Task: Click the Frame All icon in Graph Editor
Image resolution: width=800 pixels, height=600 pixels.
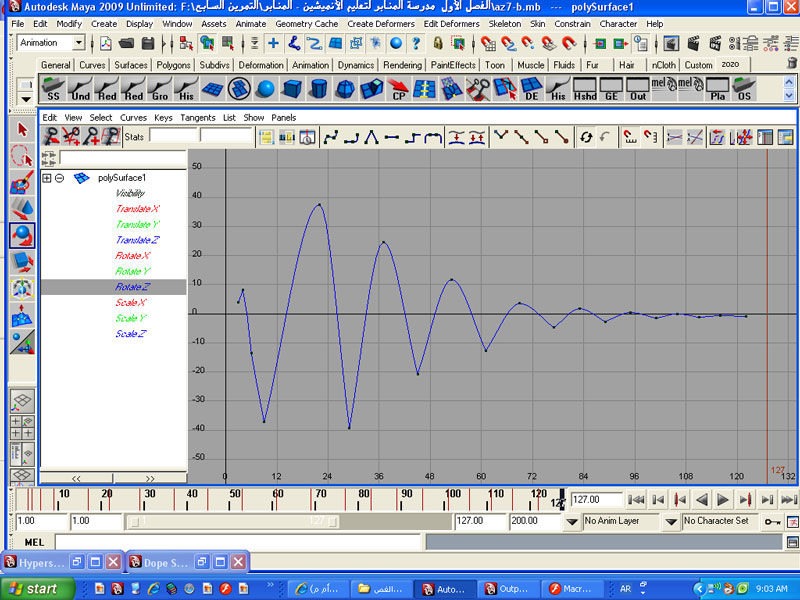Action: tap(267, 137)
